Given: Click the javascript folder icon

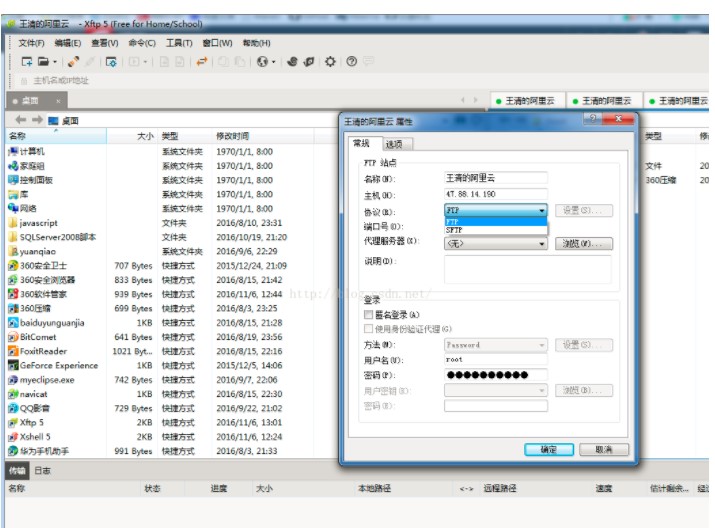Looking at the screenshot, I should pos(13,223).
